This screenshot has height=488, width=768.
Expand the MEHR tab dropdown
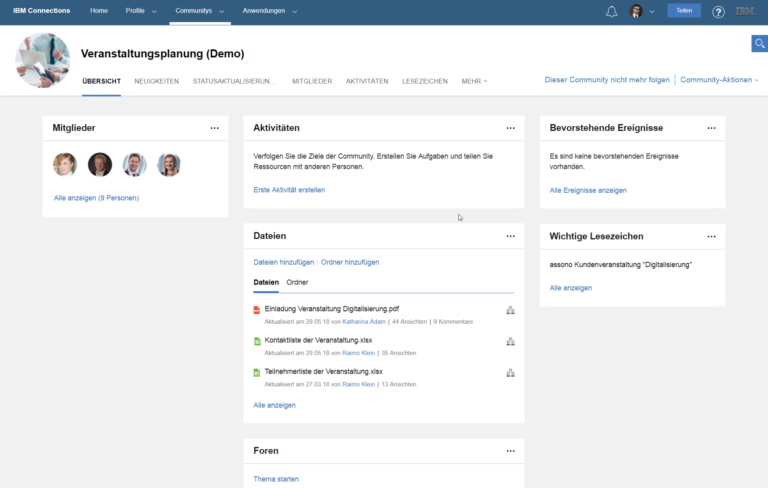pyautogui.click(x=474, y=81)
